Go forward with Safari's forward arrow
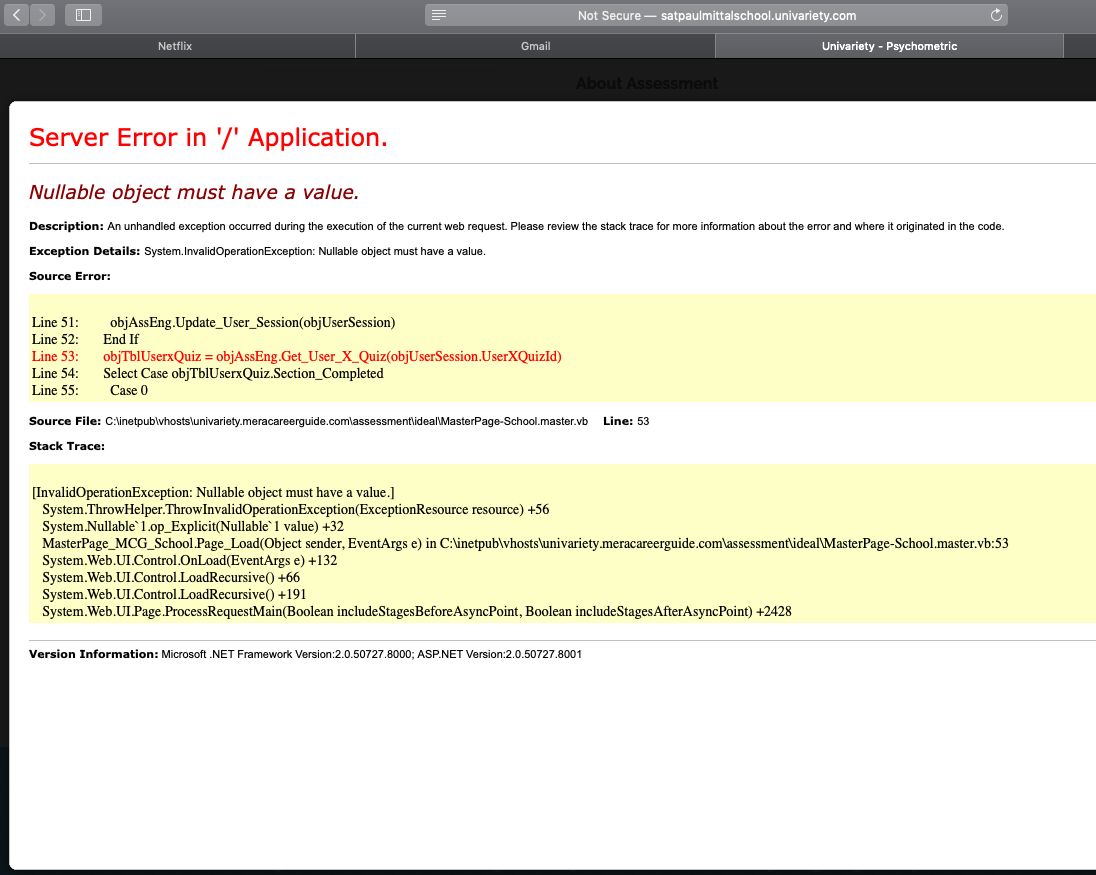The height and width of the screenshot is (875, 1096). 43,15
